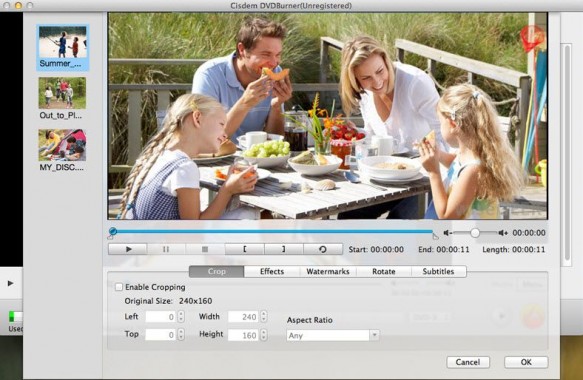583x380 pixels.
Task: Open the Aspect Ratio dropdown
Action: pyautogui.click(x=333, y=335)
